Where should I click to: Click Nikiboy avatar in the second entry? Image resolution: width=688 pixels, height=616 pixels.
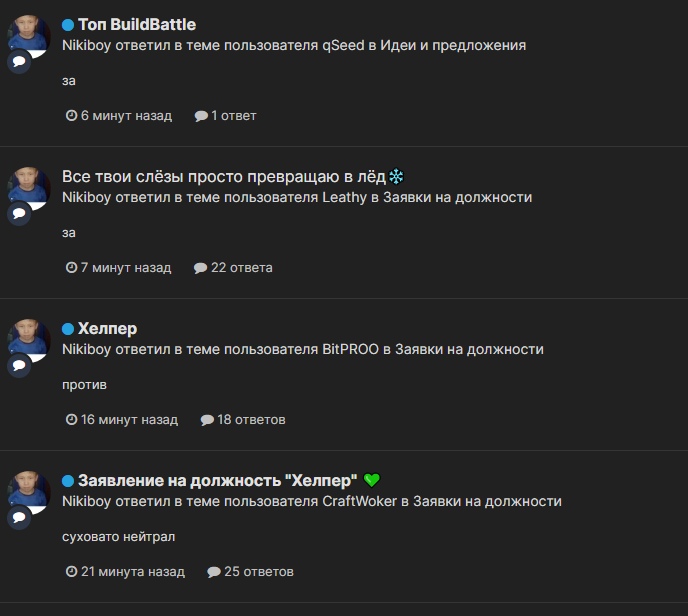(29, 187)
